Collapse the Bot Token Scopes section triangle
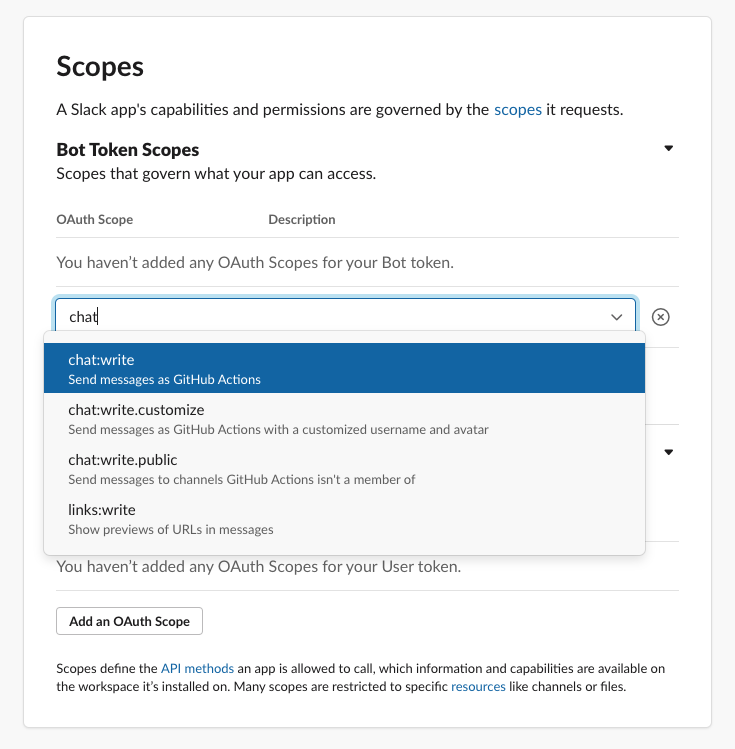Screen dimensions: 735x749 [669, 149]
